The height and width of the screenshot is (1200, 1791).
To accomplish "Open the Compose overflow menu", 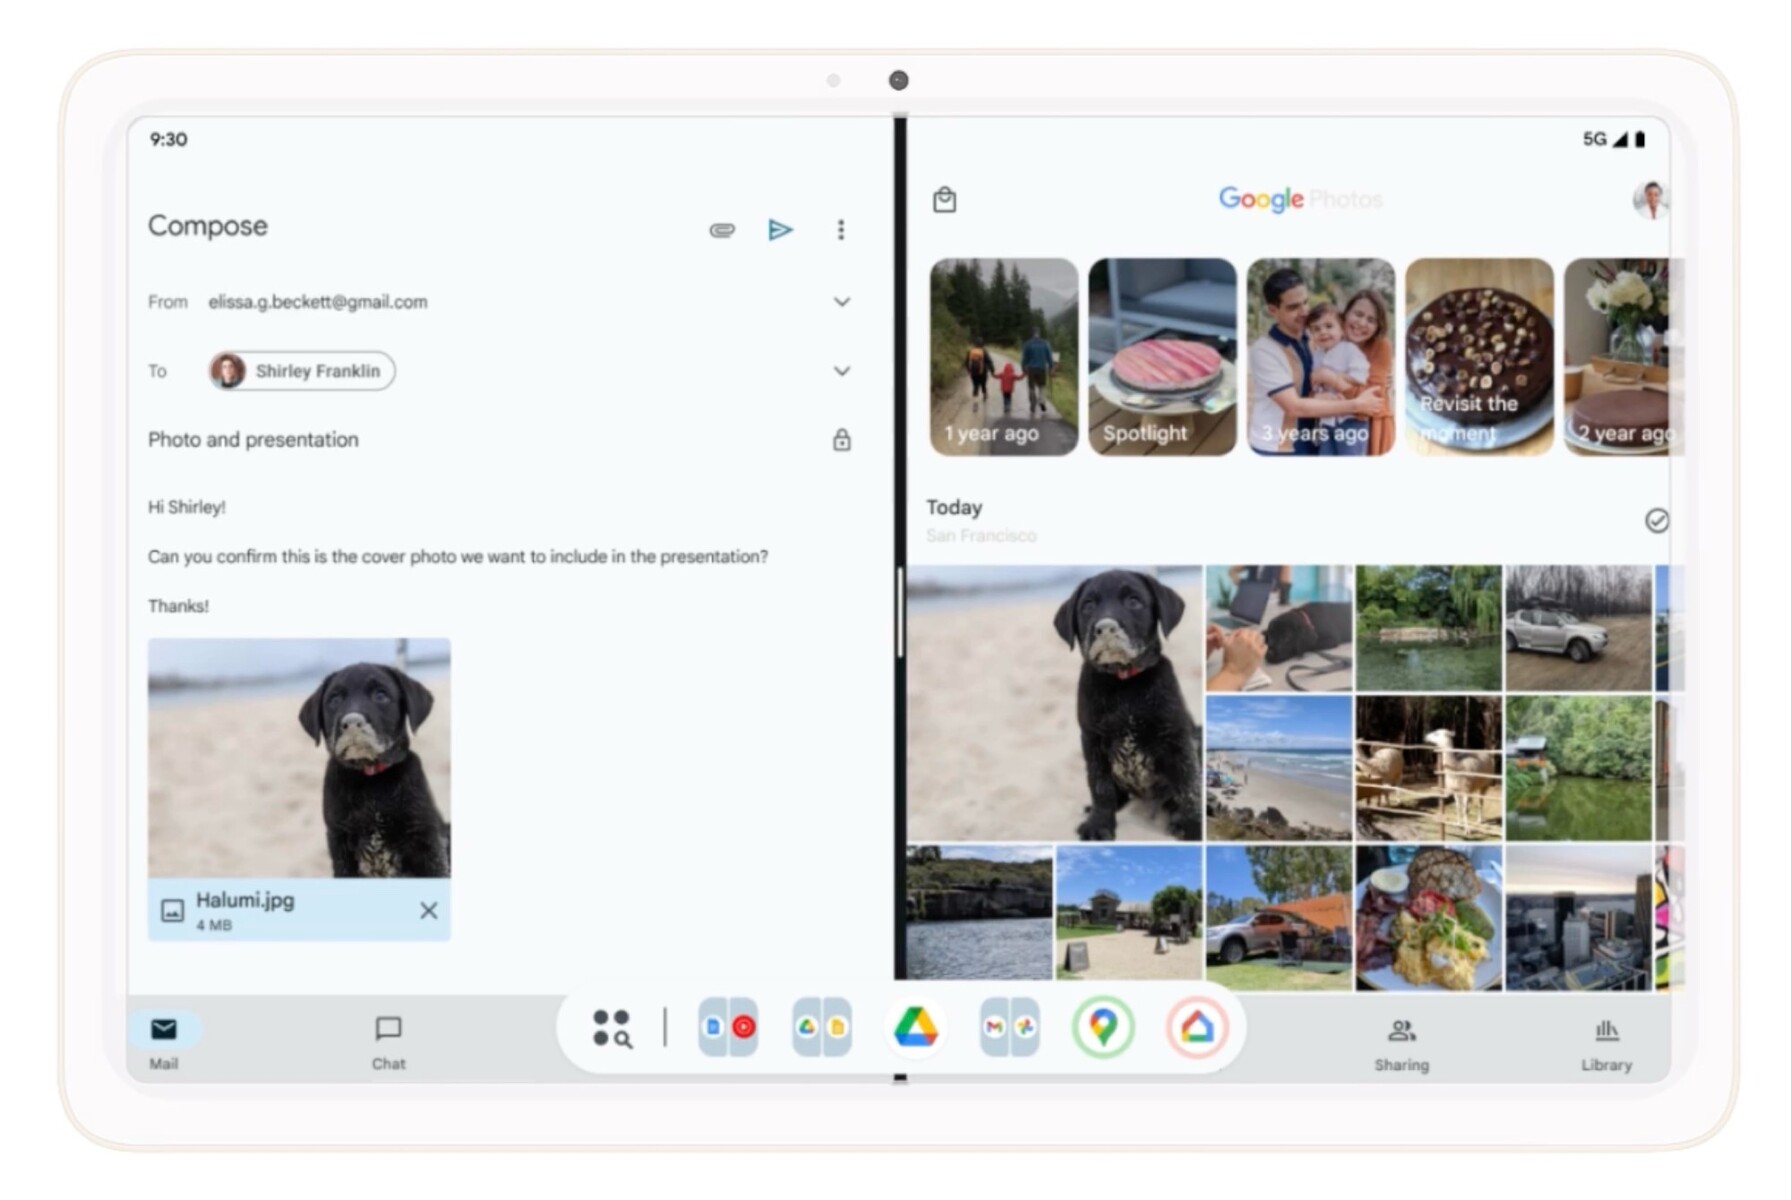I will 841,230.
